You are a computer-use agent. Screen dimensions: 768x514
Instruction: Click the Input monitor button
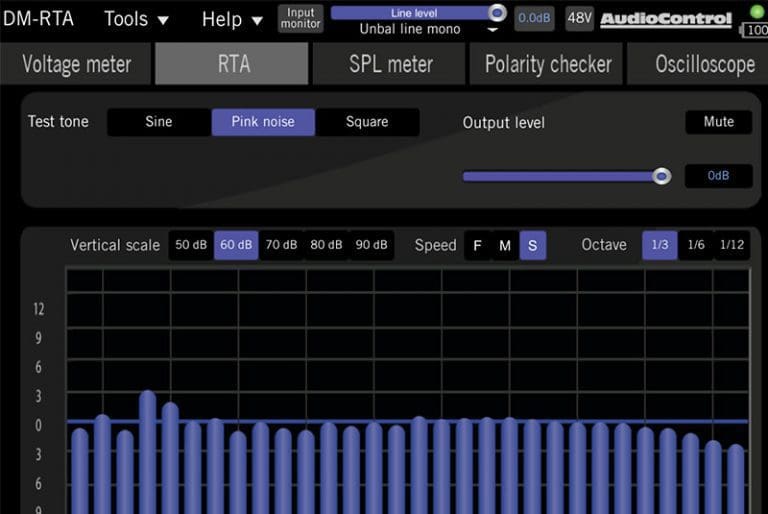(300, 19)
